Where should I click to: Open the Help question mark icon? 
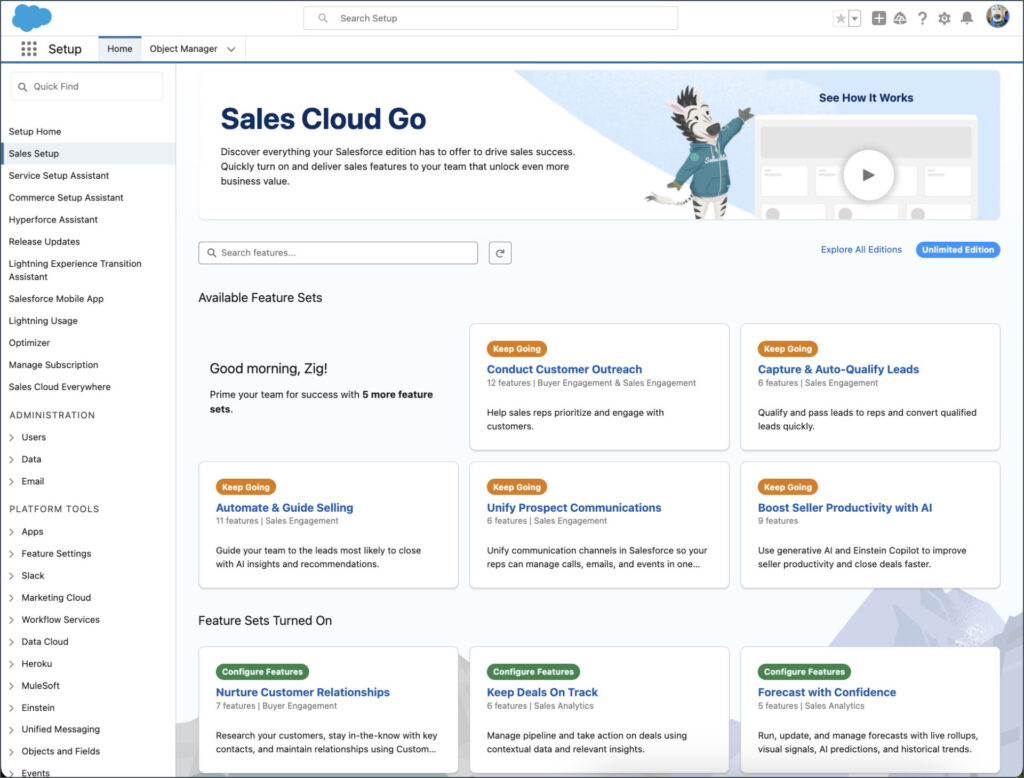pos(922,18)
